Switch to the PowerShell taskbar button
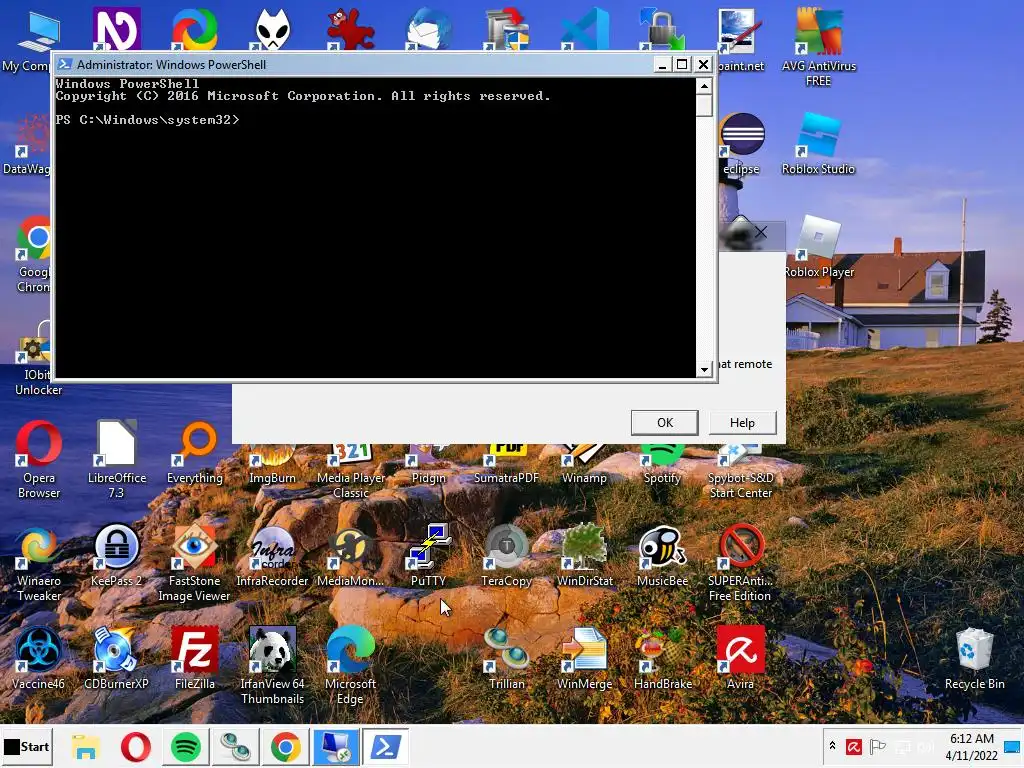This screenshot has height=768, width=1024. pyautogui.click(x=385, y=746)
